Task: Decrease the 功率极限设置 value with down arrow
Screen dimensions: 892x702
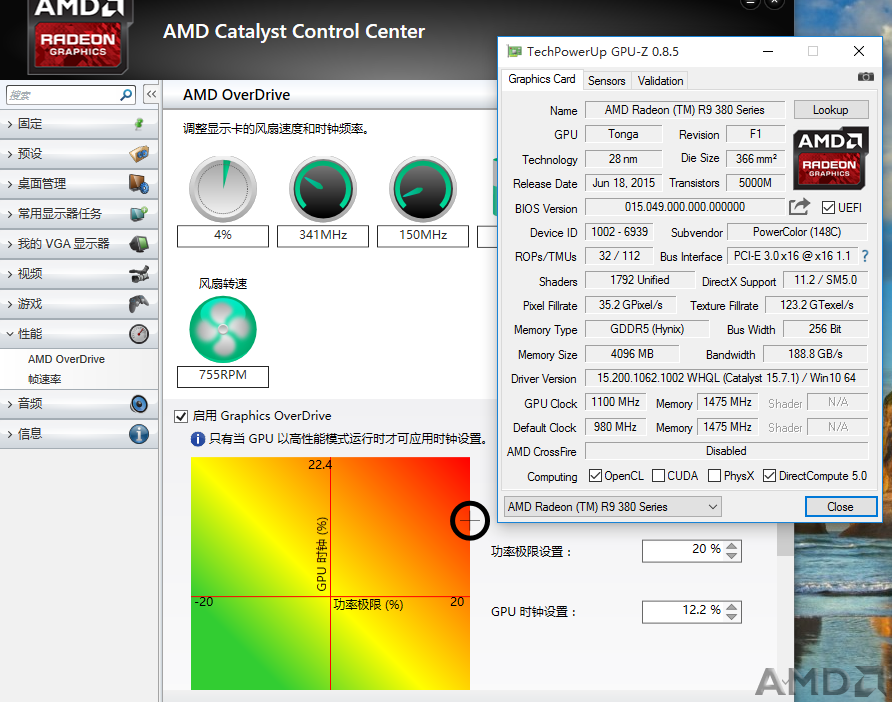Action: [732, 556]
